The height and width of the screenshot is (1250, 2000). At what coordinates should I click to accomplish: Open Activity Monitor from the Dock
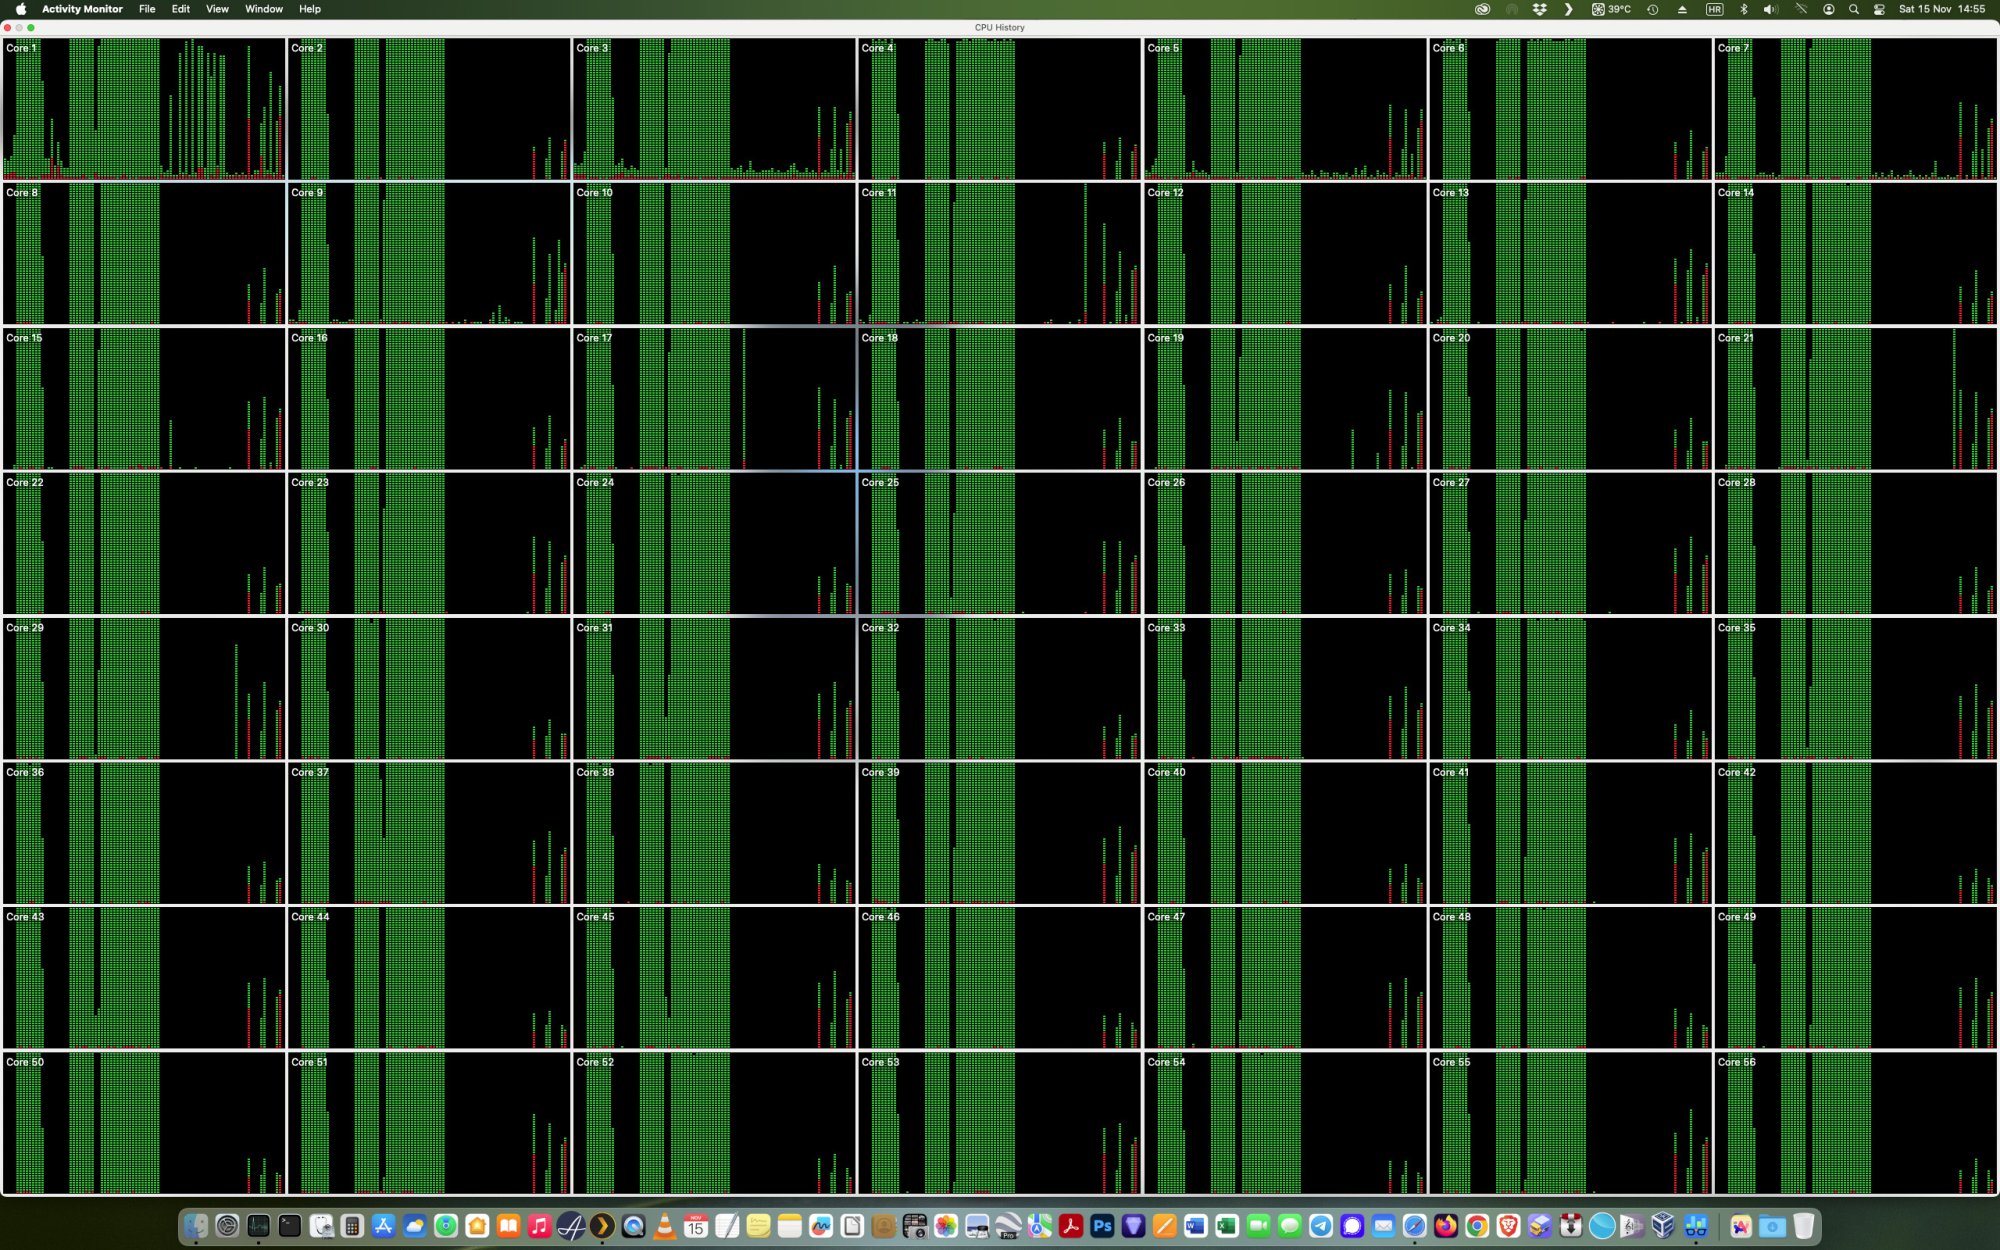[258, 1225]
